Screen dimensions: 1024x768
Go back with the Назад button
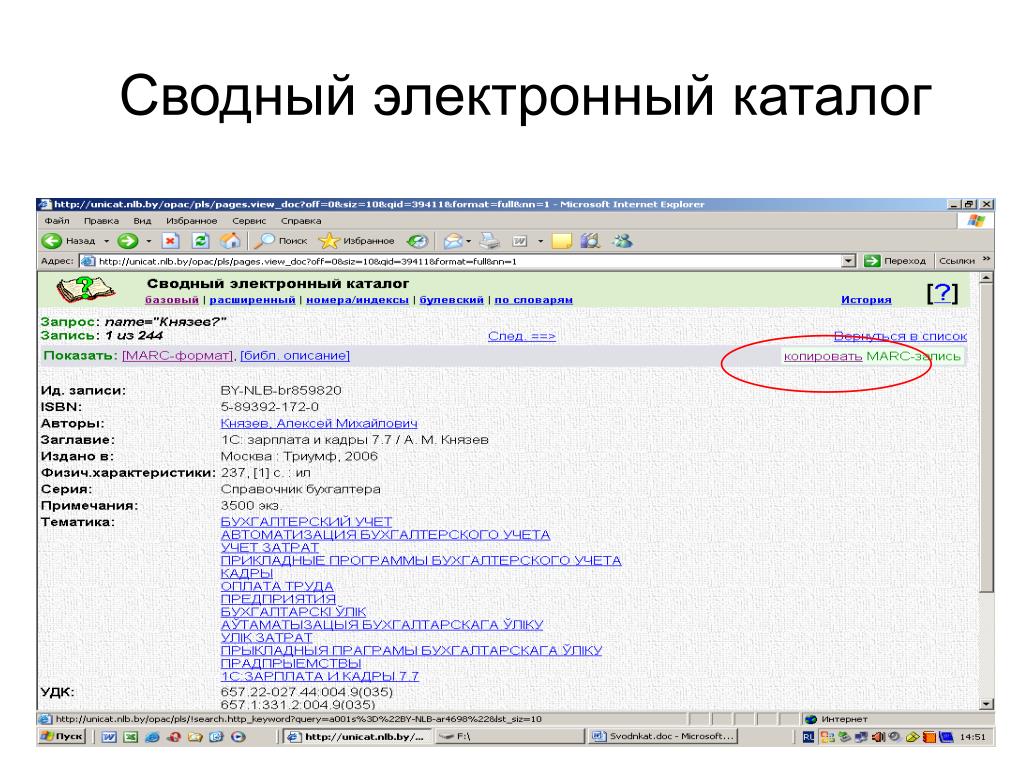(x=69, y=241)
